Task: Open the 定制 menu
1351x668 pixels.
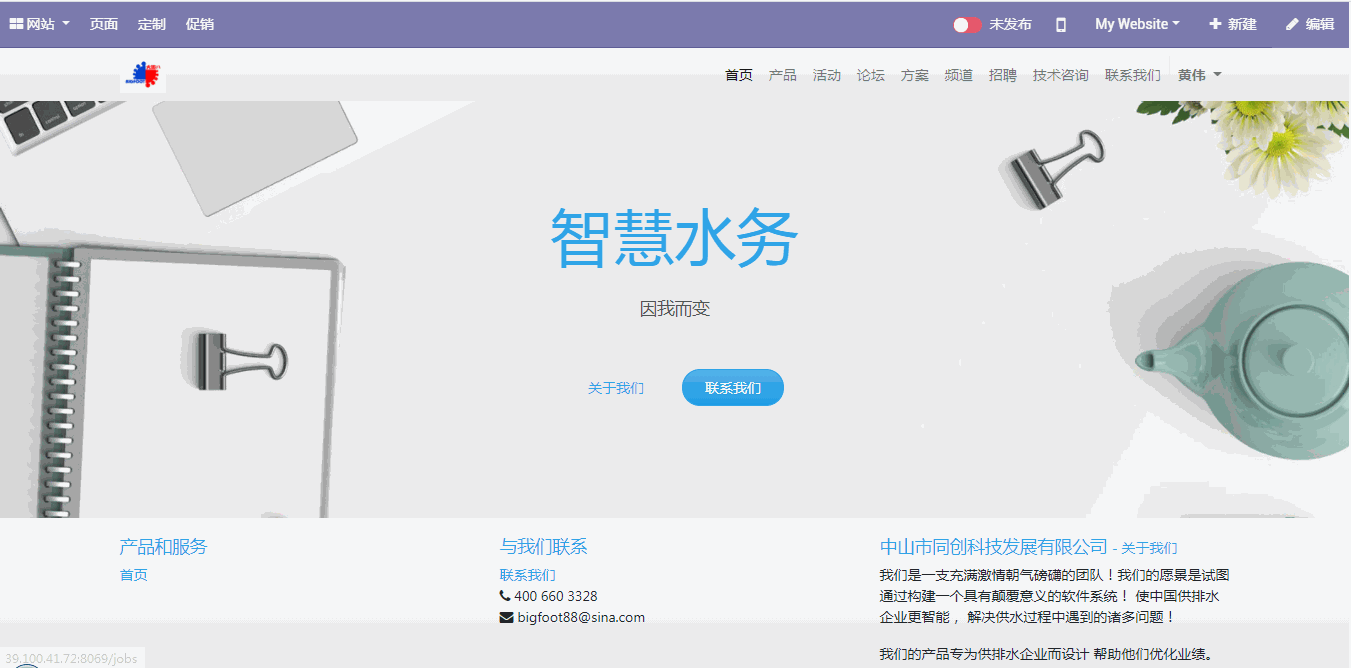Action: (x=152, y=24)
